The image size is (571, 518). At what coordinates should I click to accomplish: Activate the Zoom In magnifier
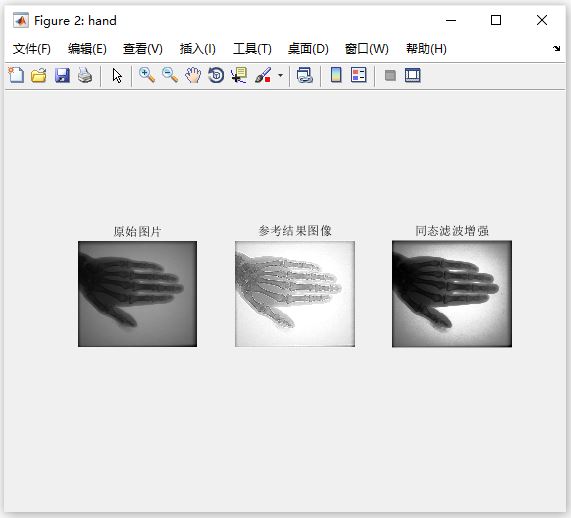tap(147, 75)
